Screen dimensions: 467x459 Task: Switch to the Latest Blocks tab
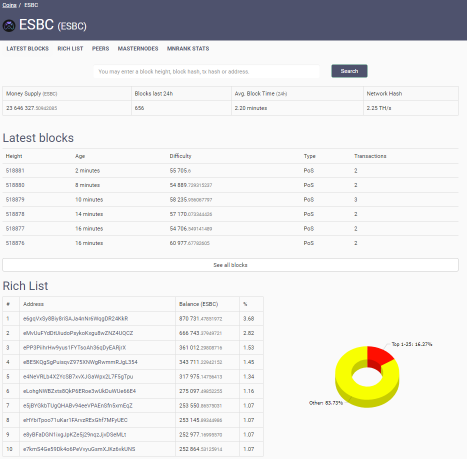28,49
